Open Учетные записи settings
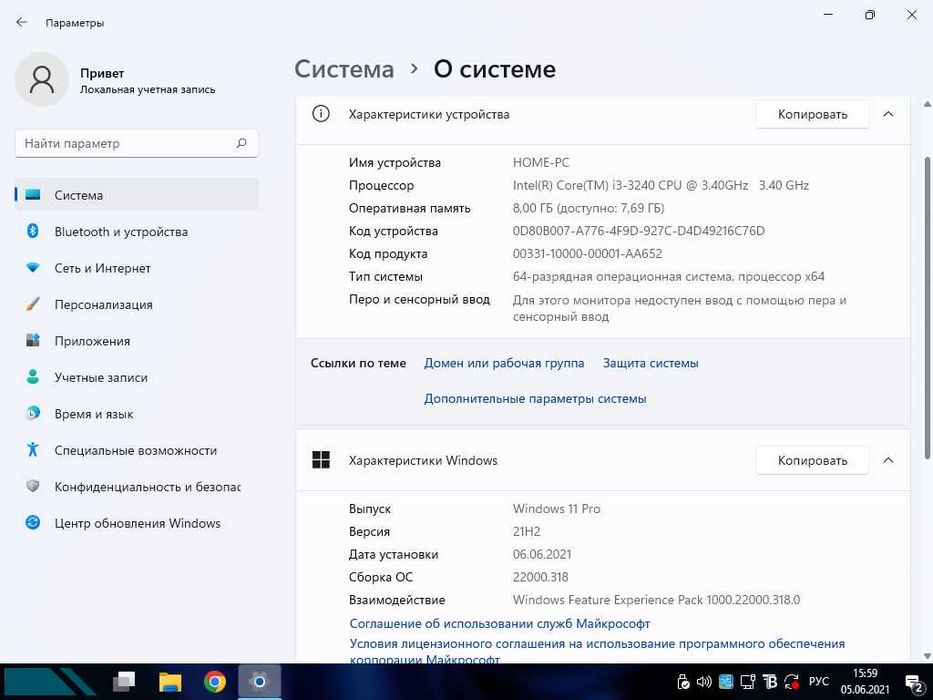Screen dimensions: 933x700 (136, 377)
